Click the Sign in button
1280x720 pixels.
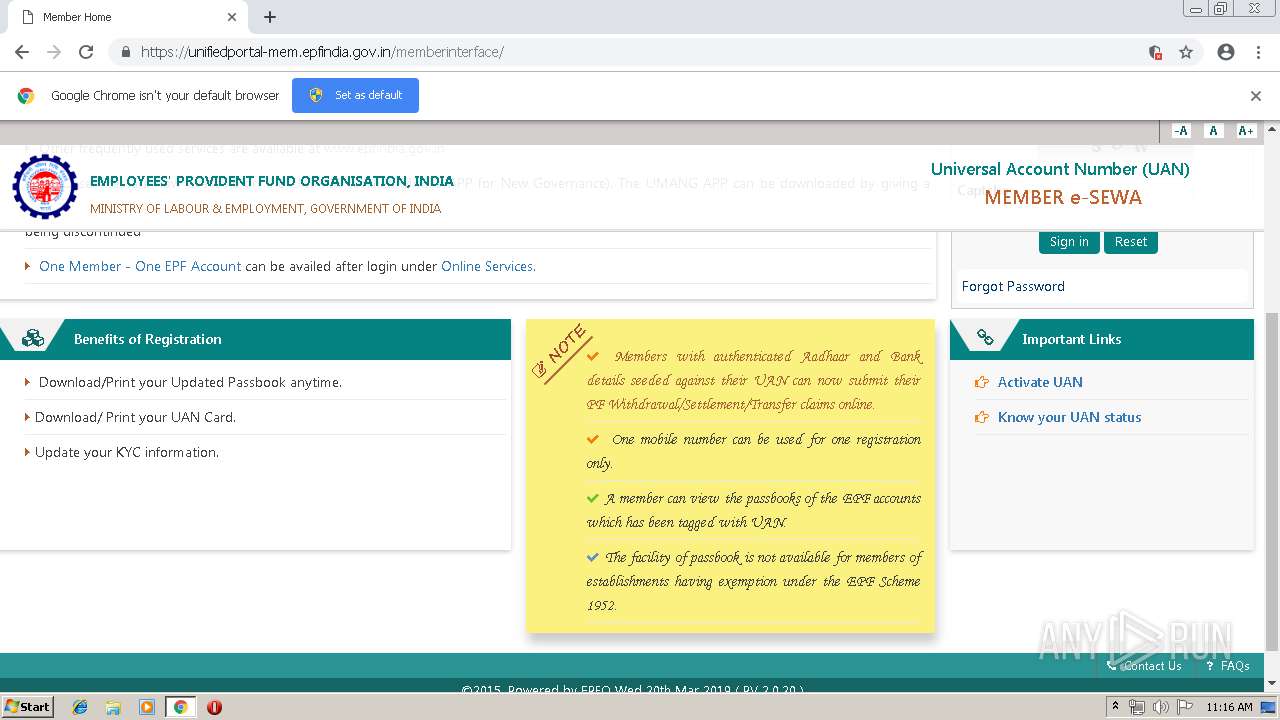(1069, 242)
